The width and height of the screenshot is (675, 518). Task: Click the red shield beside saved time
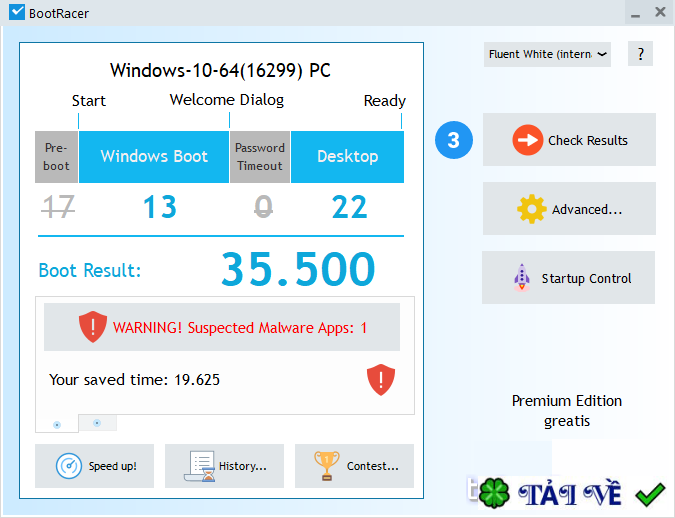(x=381, y=380)
